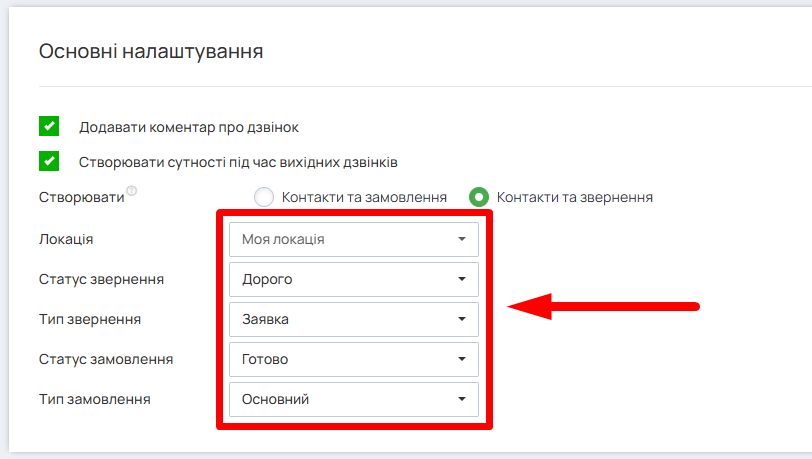The image size is (812, 459).
Task: Select Контакти та звернення radio button
Action: point(479,197)
